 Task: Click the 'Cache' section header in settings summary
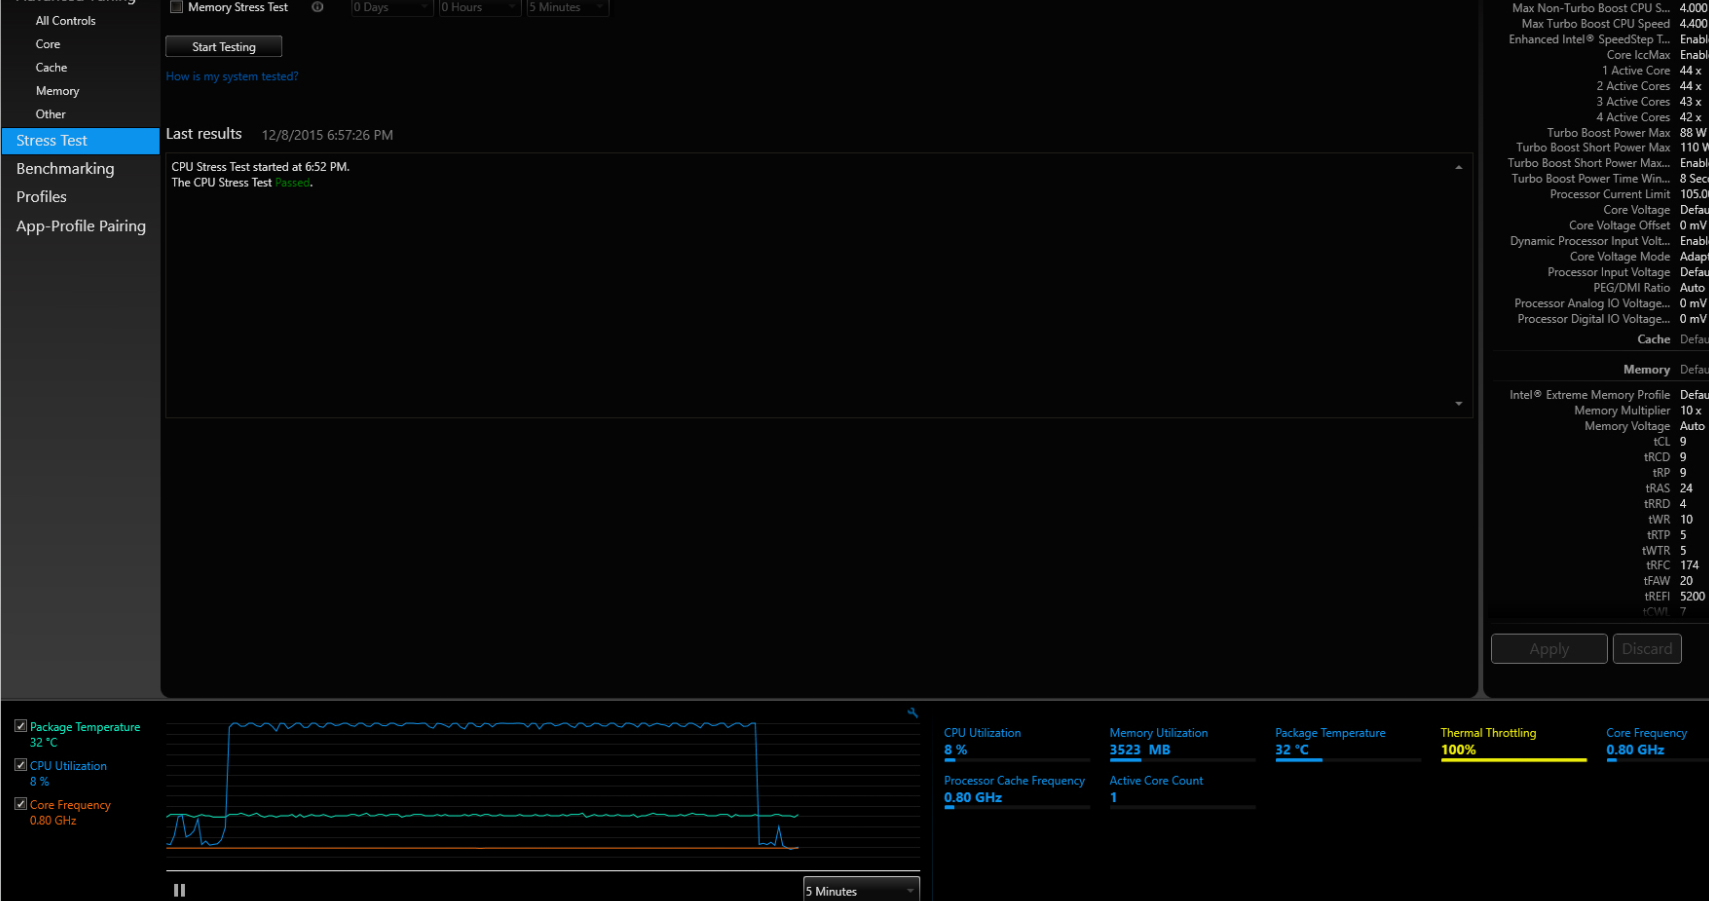(1653, 340)
